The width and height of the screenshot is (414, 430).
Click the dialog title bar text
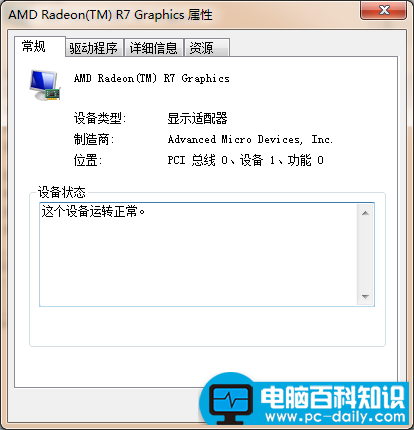coord(110,15)
